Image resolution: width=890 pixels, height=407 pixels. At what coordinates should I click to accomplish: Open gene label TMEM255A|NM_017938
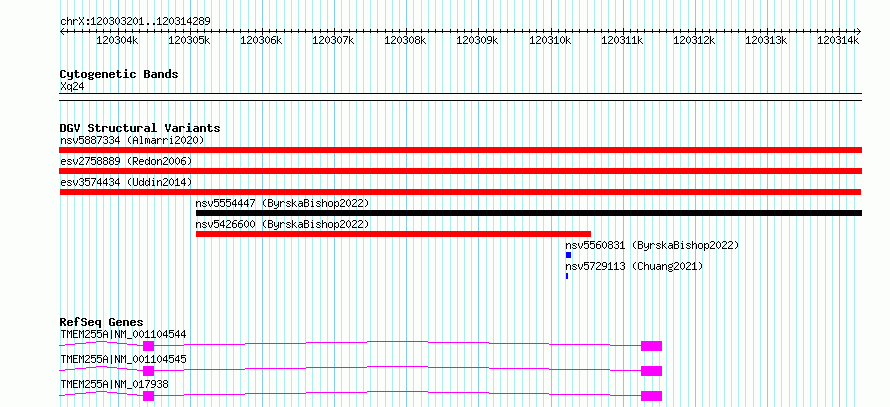[114, 384]
